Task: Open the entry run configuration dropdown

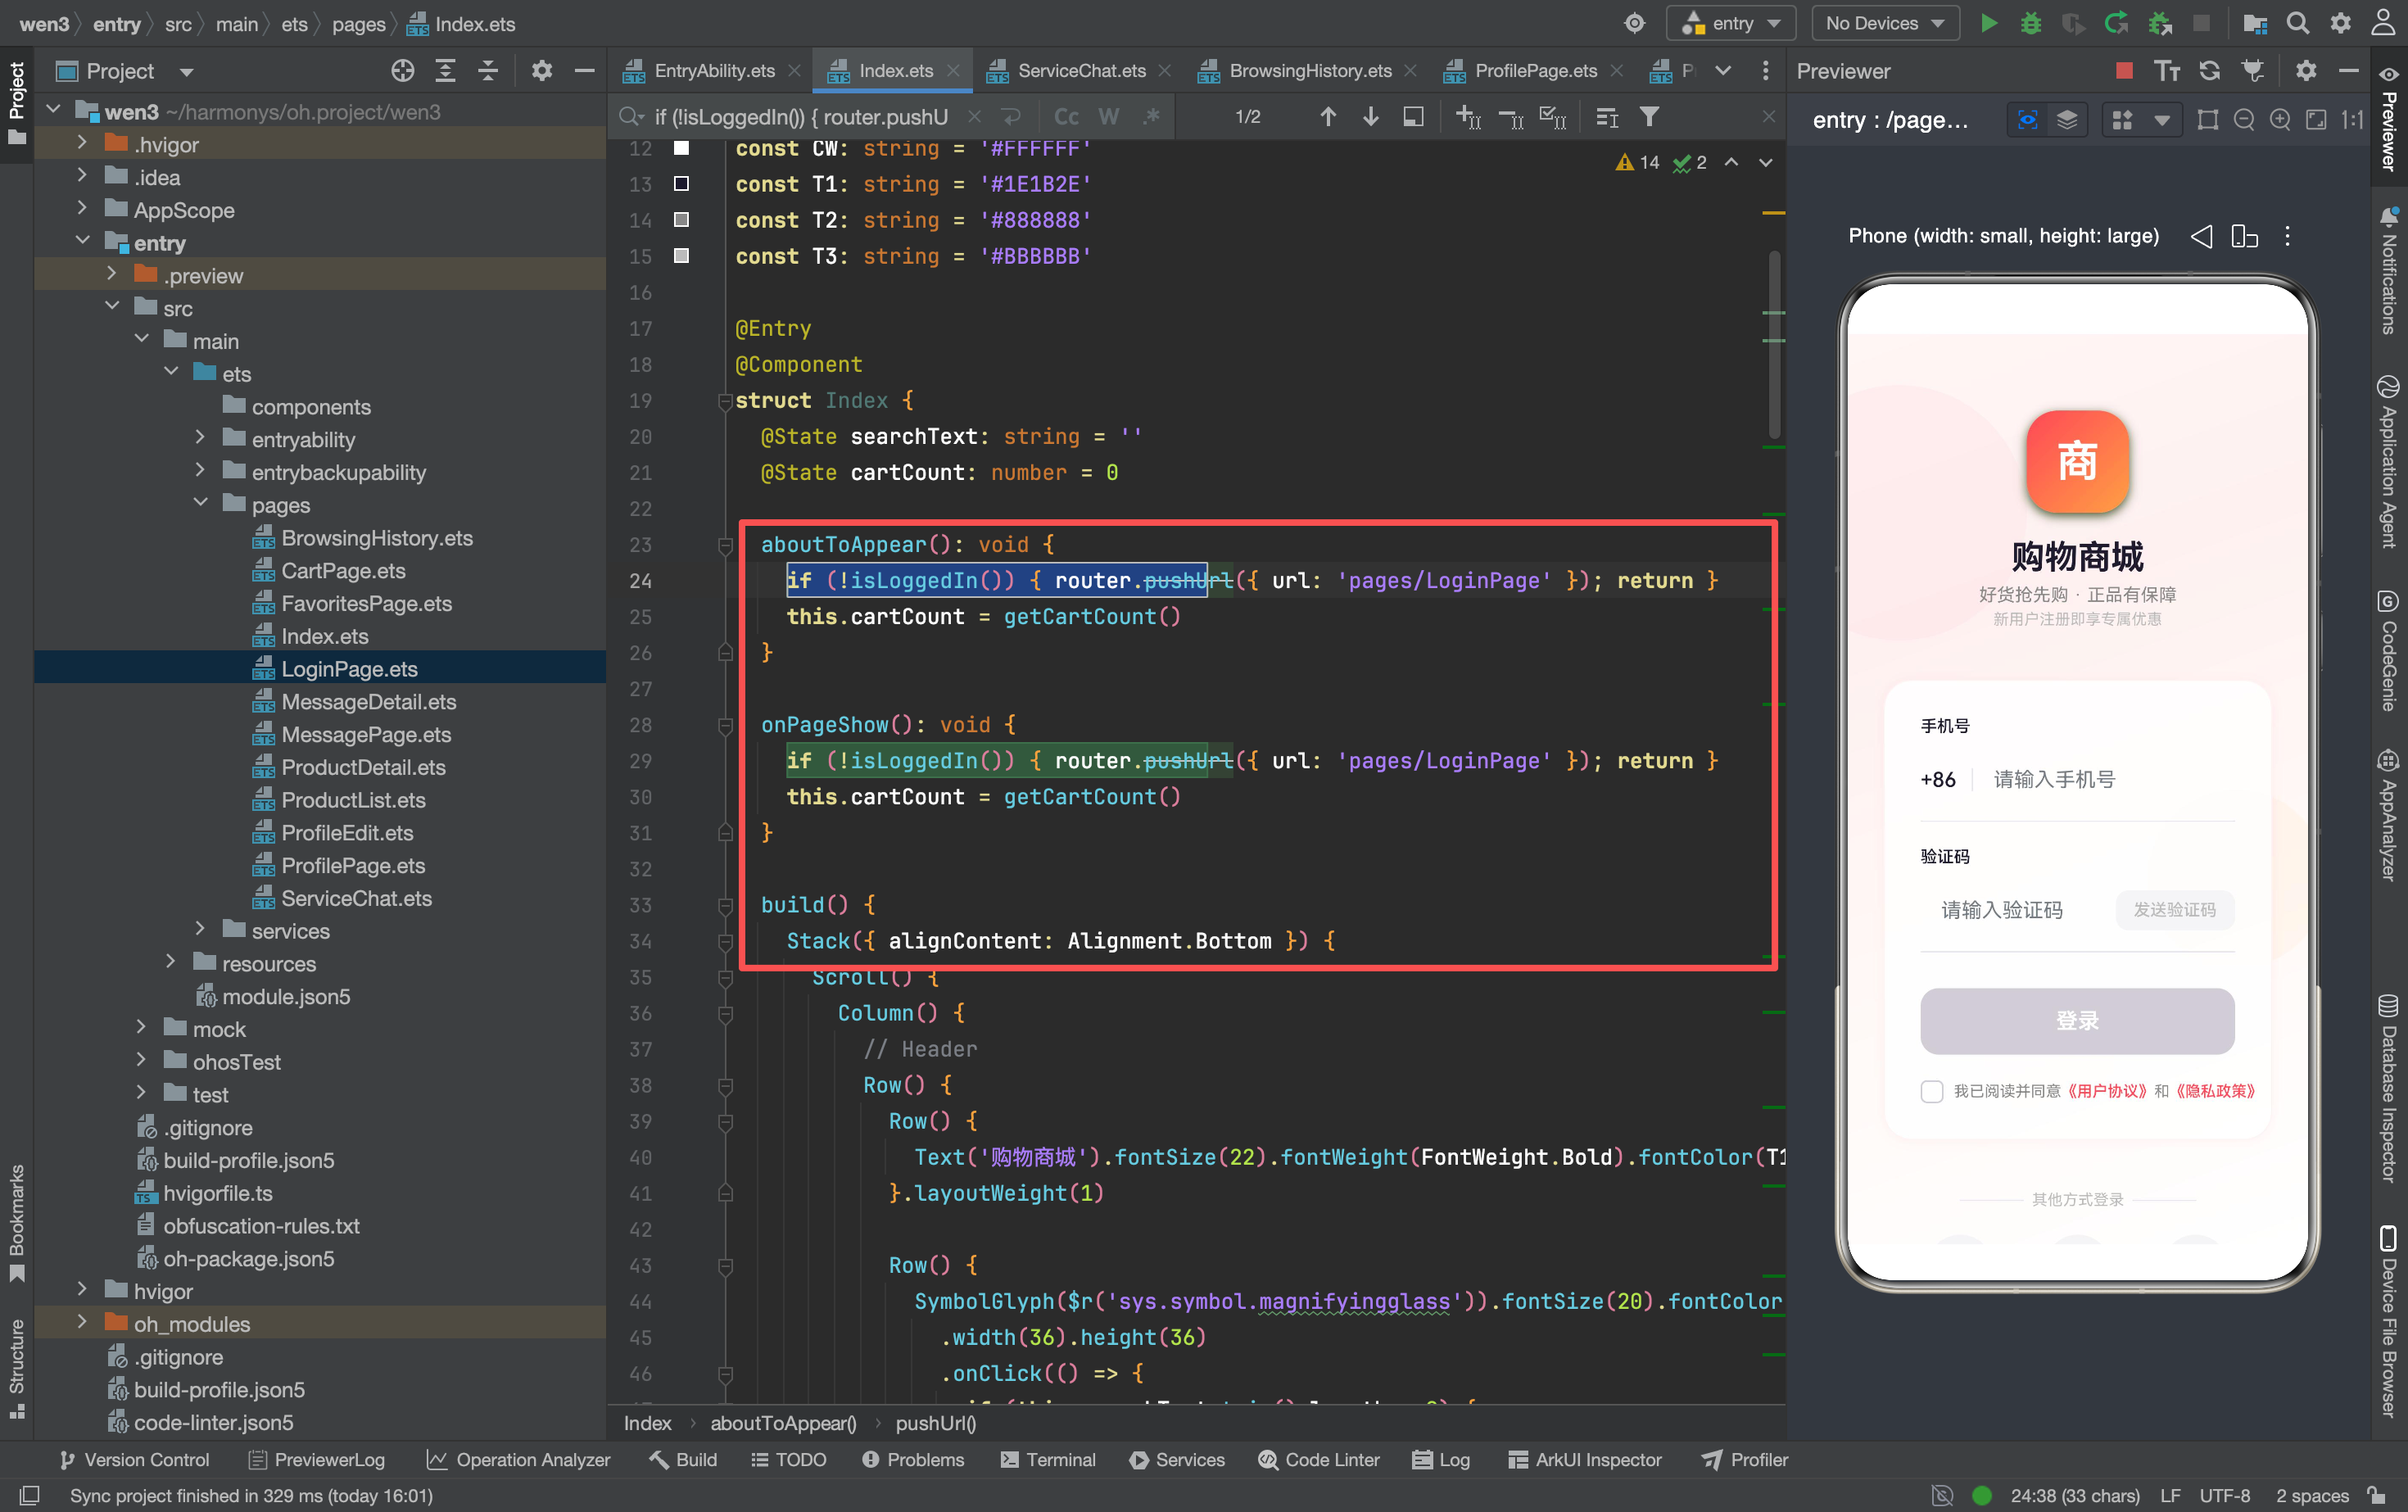Action: point(1731,23)
